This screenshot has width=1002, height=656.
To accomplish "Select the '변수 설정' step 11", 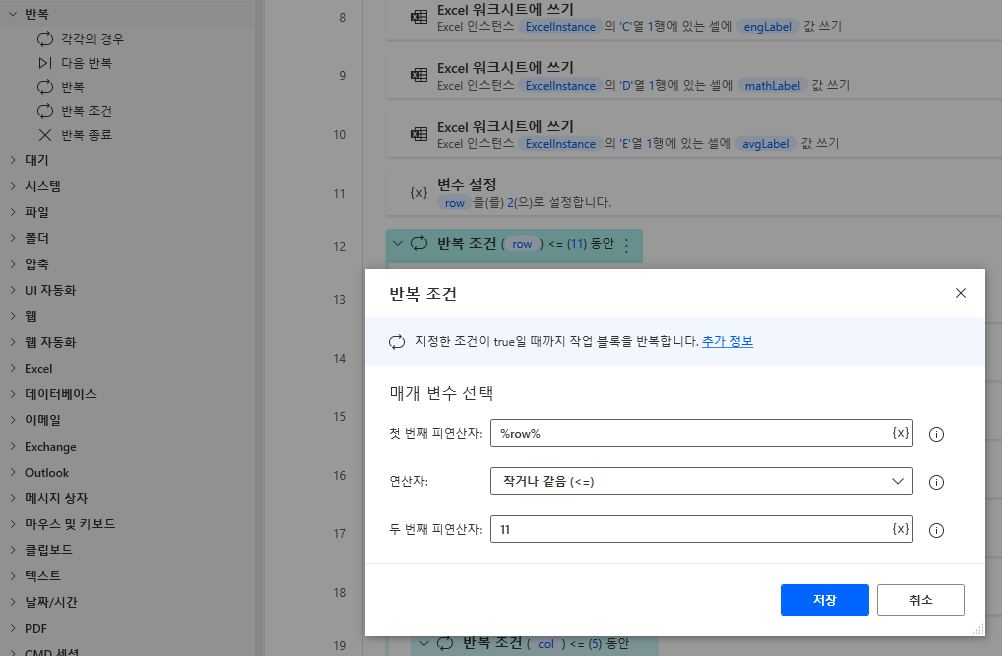I will 694,194.
